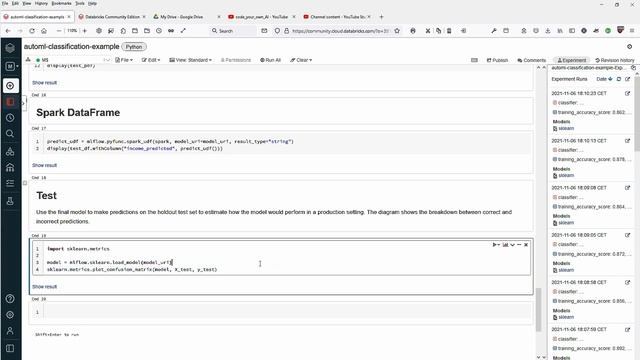Image resolution: width=640 pixels, height=360 pixels.
Task: Refresh the Experiment Runs list
Action: [x=619, y=79]
